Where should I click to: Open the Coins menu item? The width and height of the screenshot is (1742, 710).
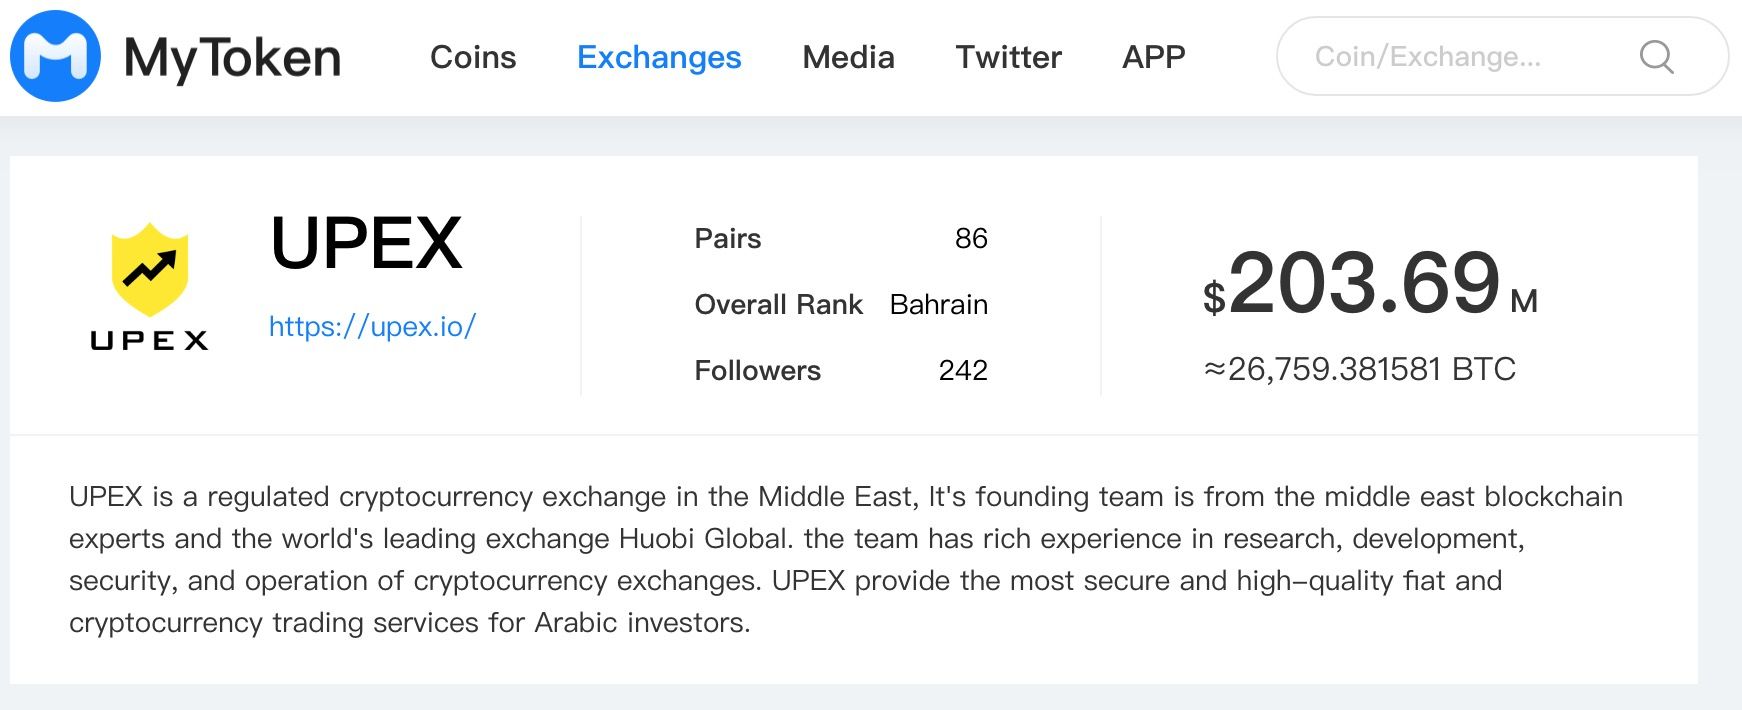473,57
